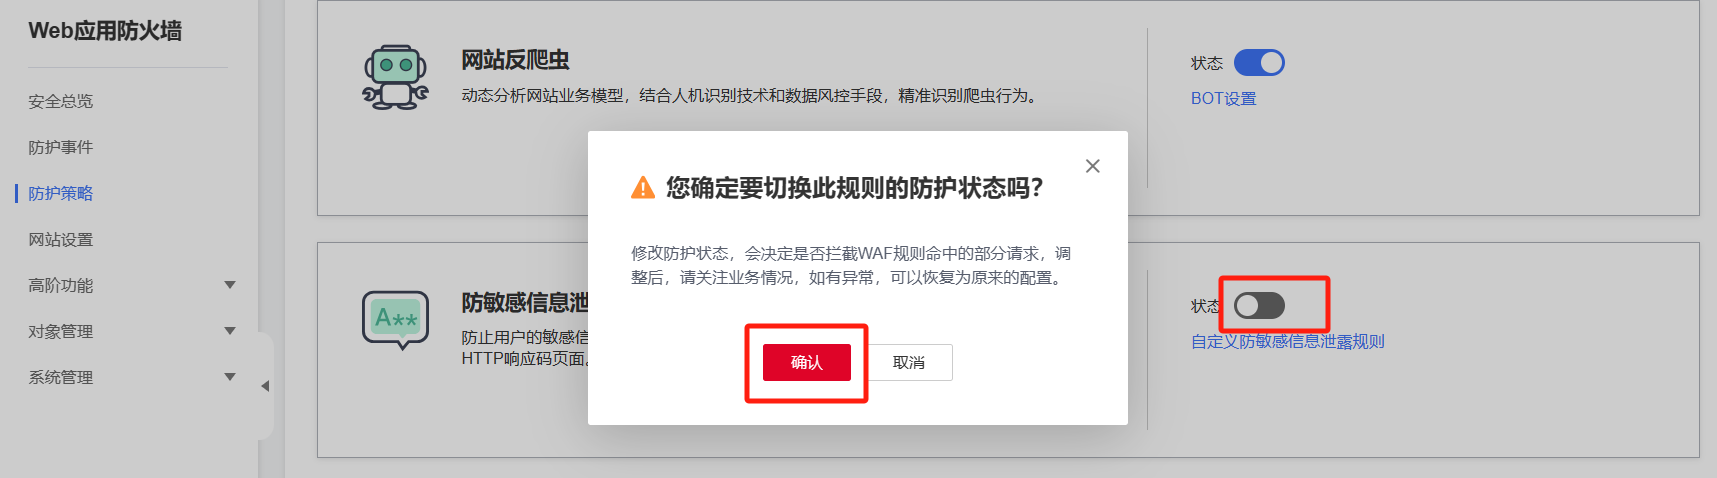Click the Web应用防火墙 heading
The image size is (1717, 478).
(105, 31)
